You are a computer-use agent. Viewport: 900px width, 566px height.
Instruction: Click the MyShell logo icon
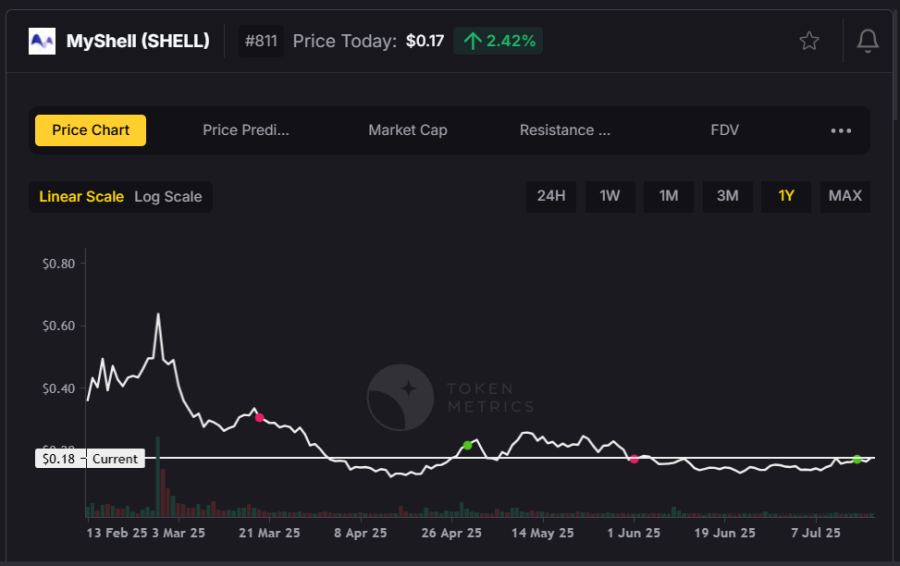click(42, 41)
